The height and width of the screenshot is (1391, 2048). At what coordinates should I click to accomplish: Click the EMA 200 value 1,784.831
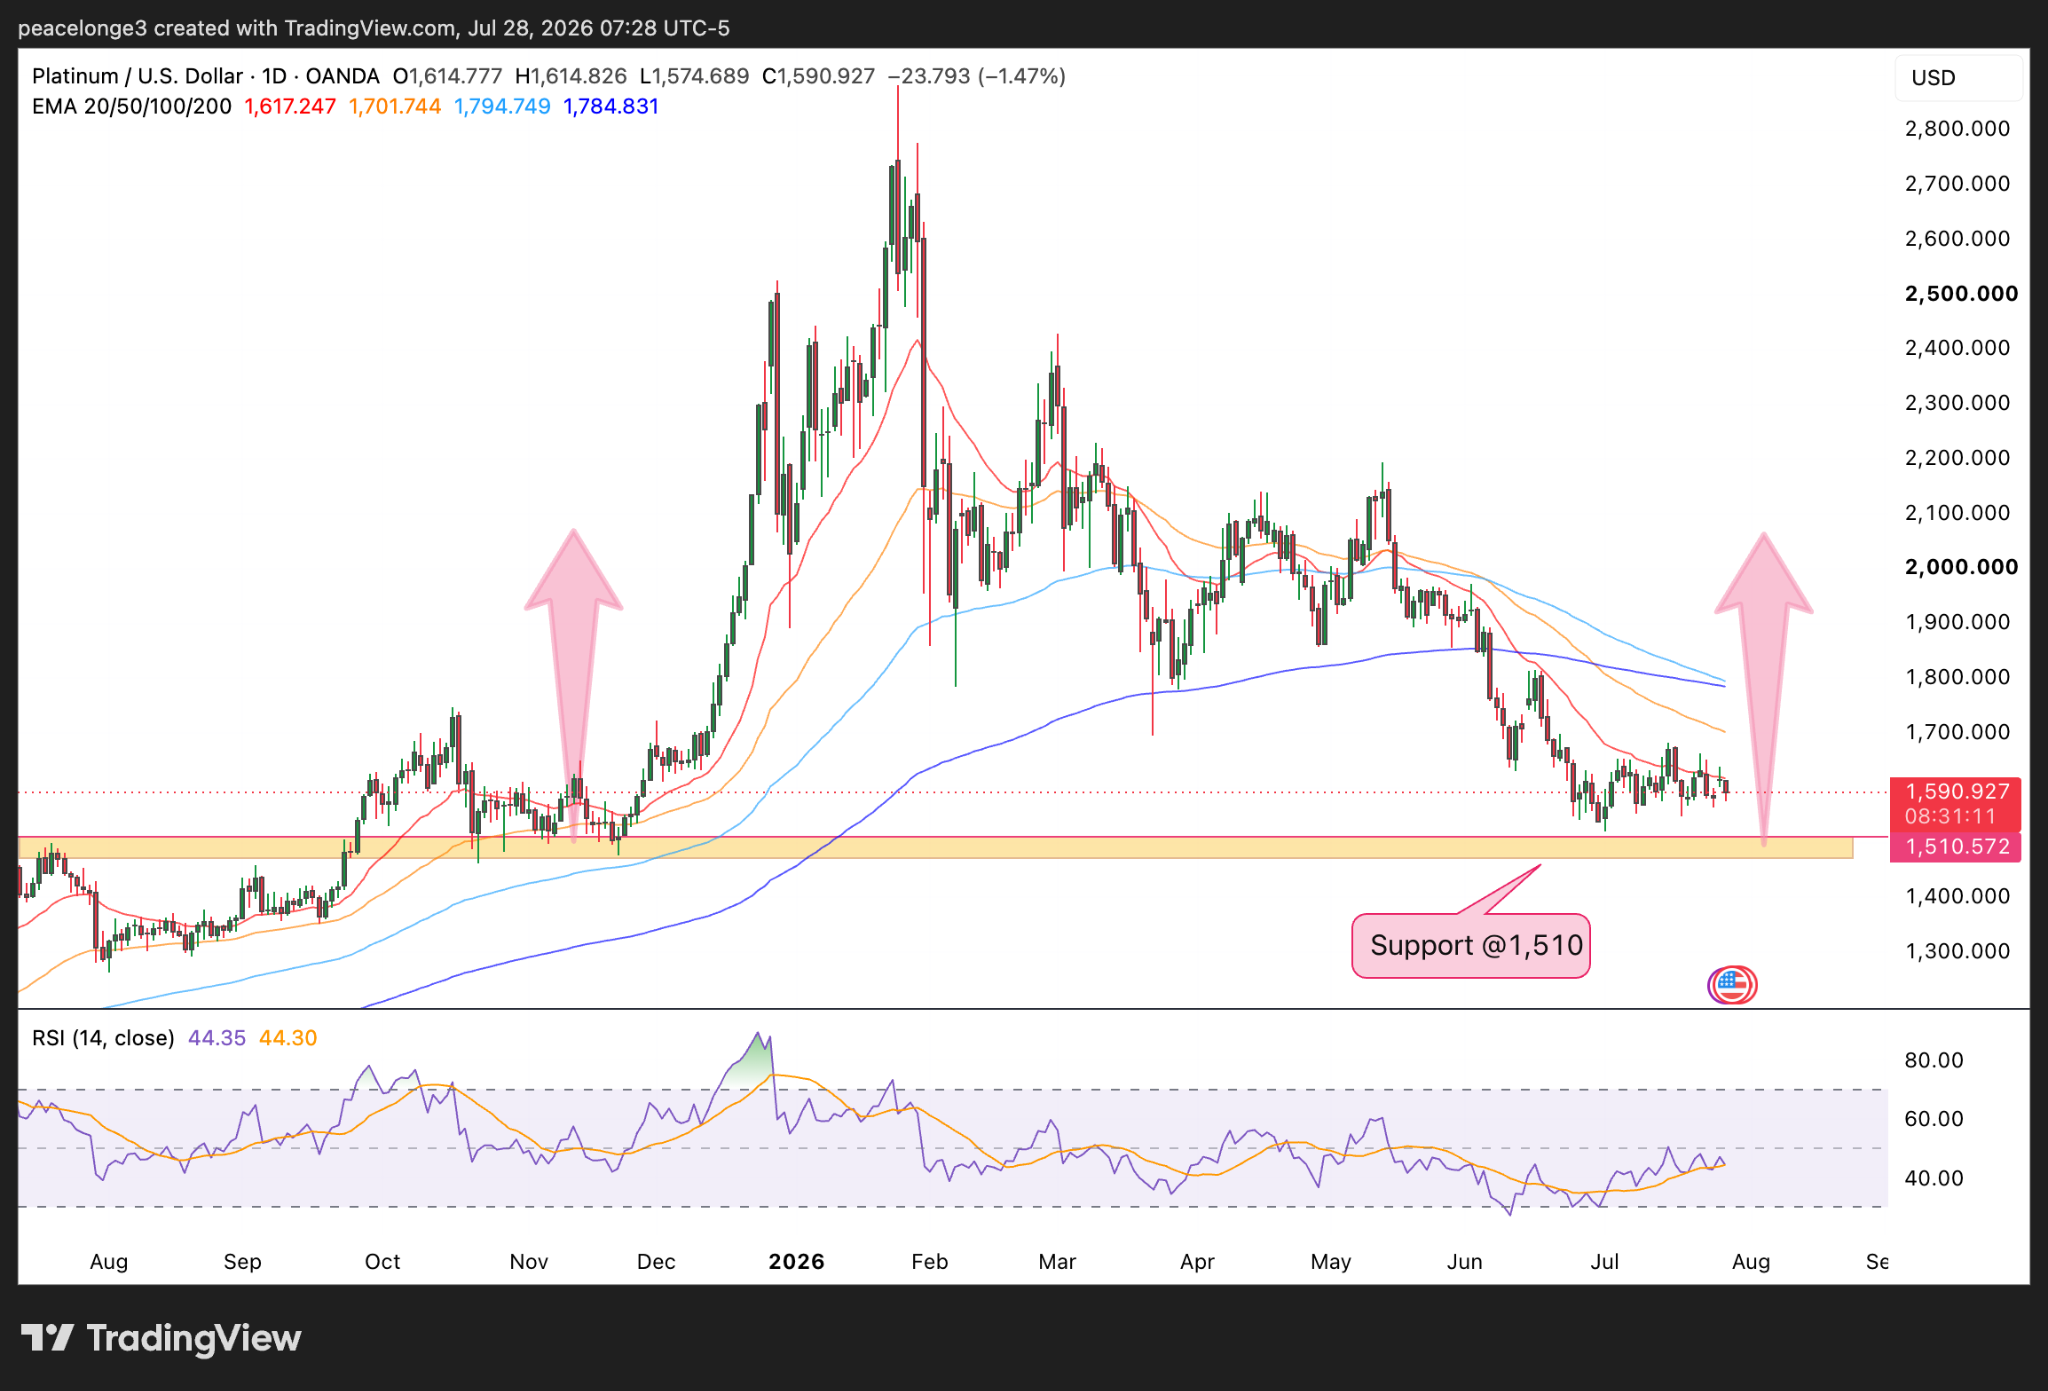611,106
